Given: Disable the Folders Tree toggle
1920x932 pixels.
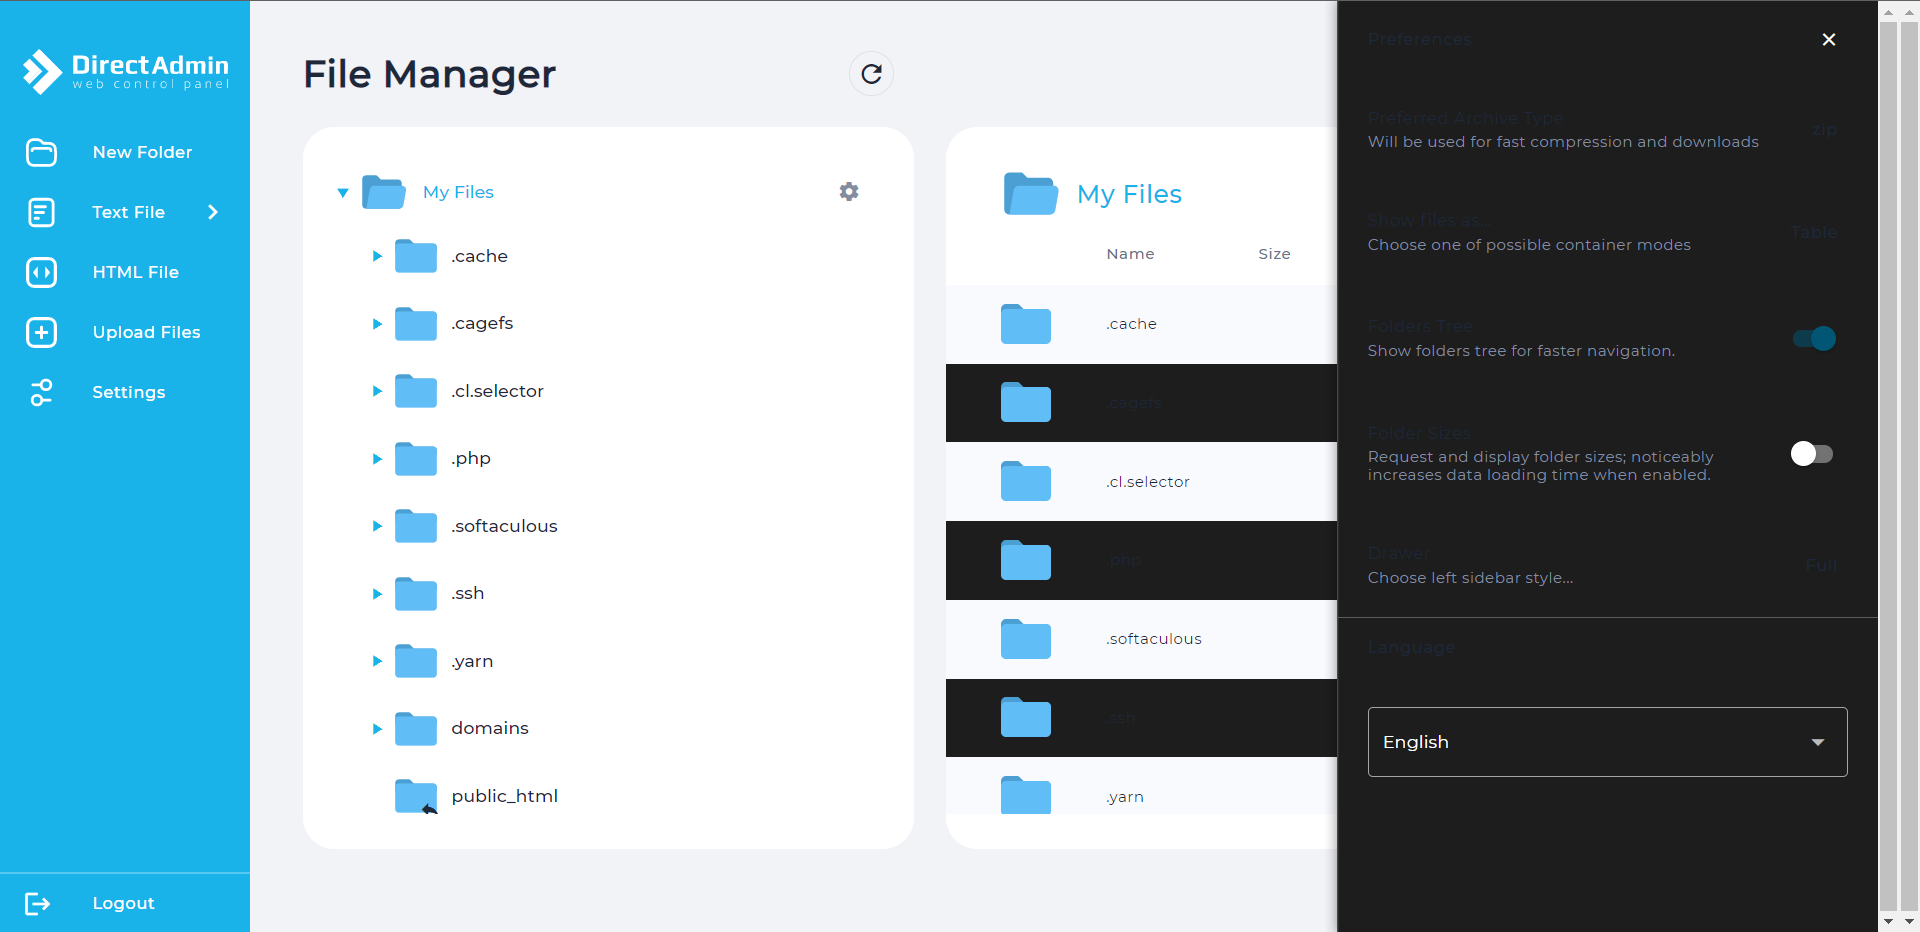Looking at the screenshot, I should pyautogui.click(x=1813, y=339).
